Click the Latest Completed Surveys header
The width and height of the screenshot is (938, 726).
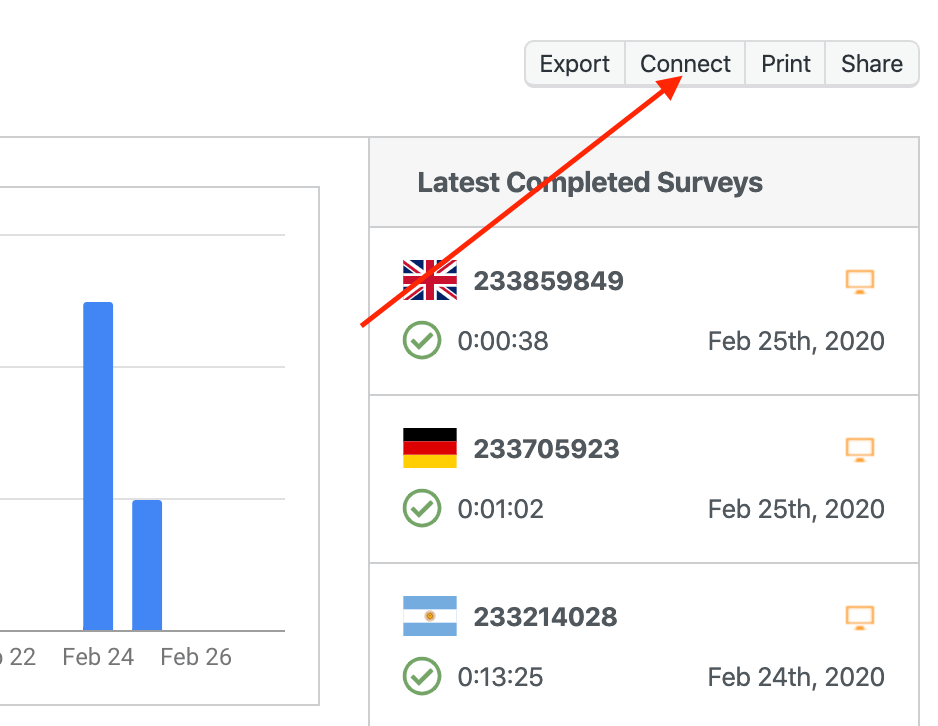(590, 183)
